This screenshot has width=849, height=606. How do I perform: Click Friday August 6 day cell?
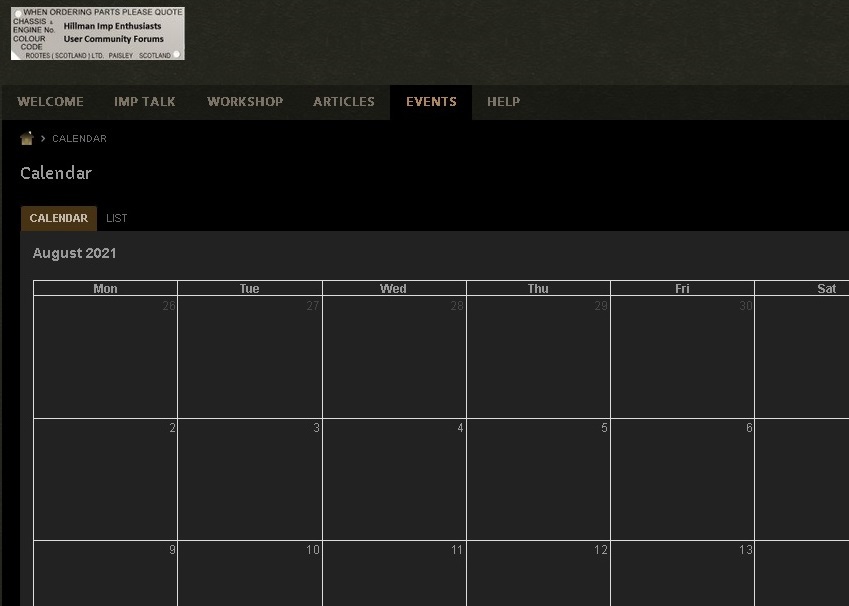point(682,479)
